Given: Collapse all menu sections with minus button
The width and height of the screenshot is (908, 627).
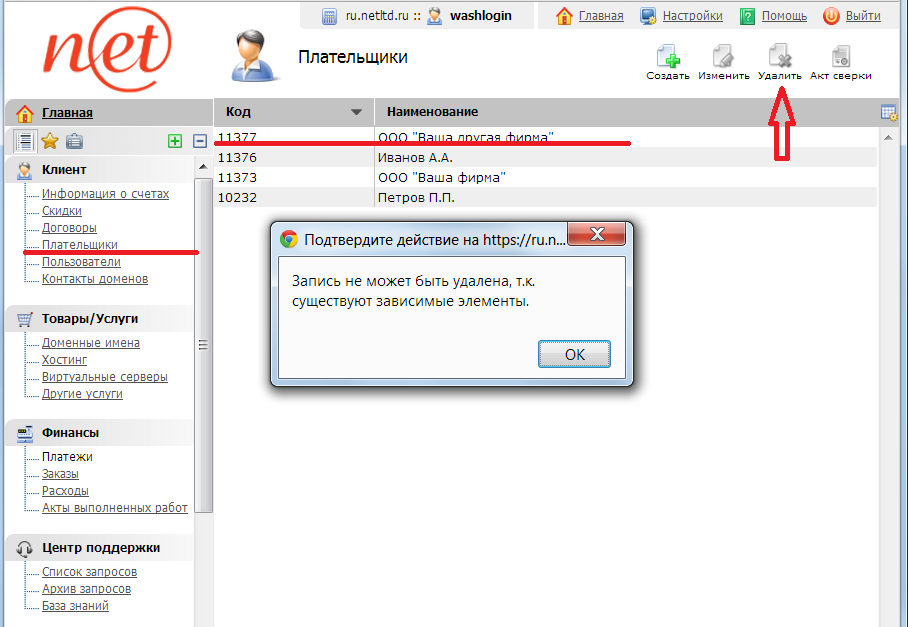Looking at the screenshot, I should click(x=199, y=142).
